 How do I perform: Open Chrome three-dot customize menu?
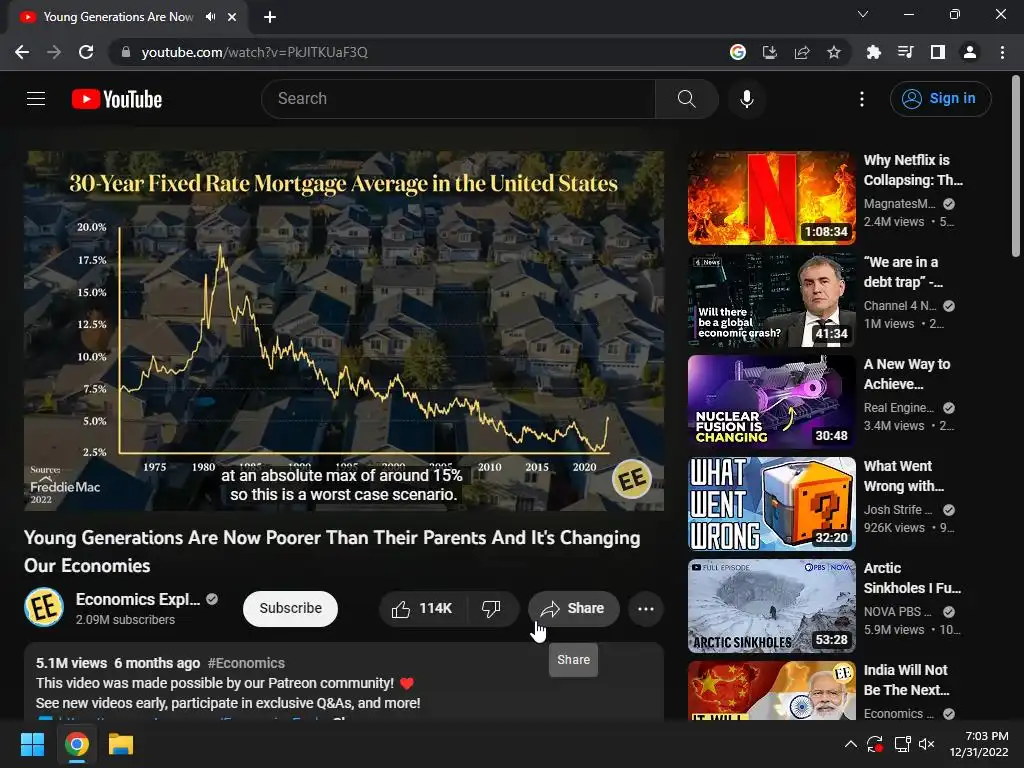pyautogui.click(x=1002, y=52)
